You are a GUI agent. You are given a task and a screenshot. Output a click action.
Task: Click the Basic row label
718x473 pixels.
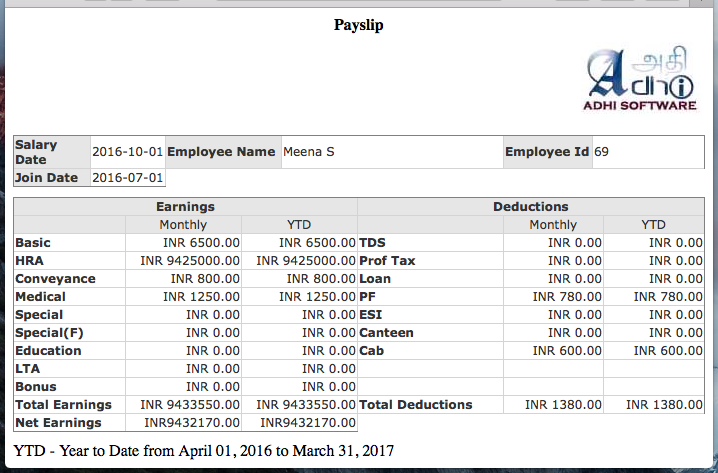(x=33, y=243)
